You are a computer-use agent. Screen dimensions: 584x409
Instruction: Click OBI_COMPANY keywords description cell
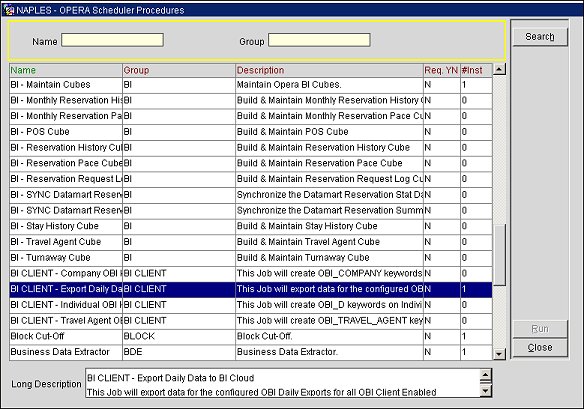coord(330,273)
